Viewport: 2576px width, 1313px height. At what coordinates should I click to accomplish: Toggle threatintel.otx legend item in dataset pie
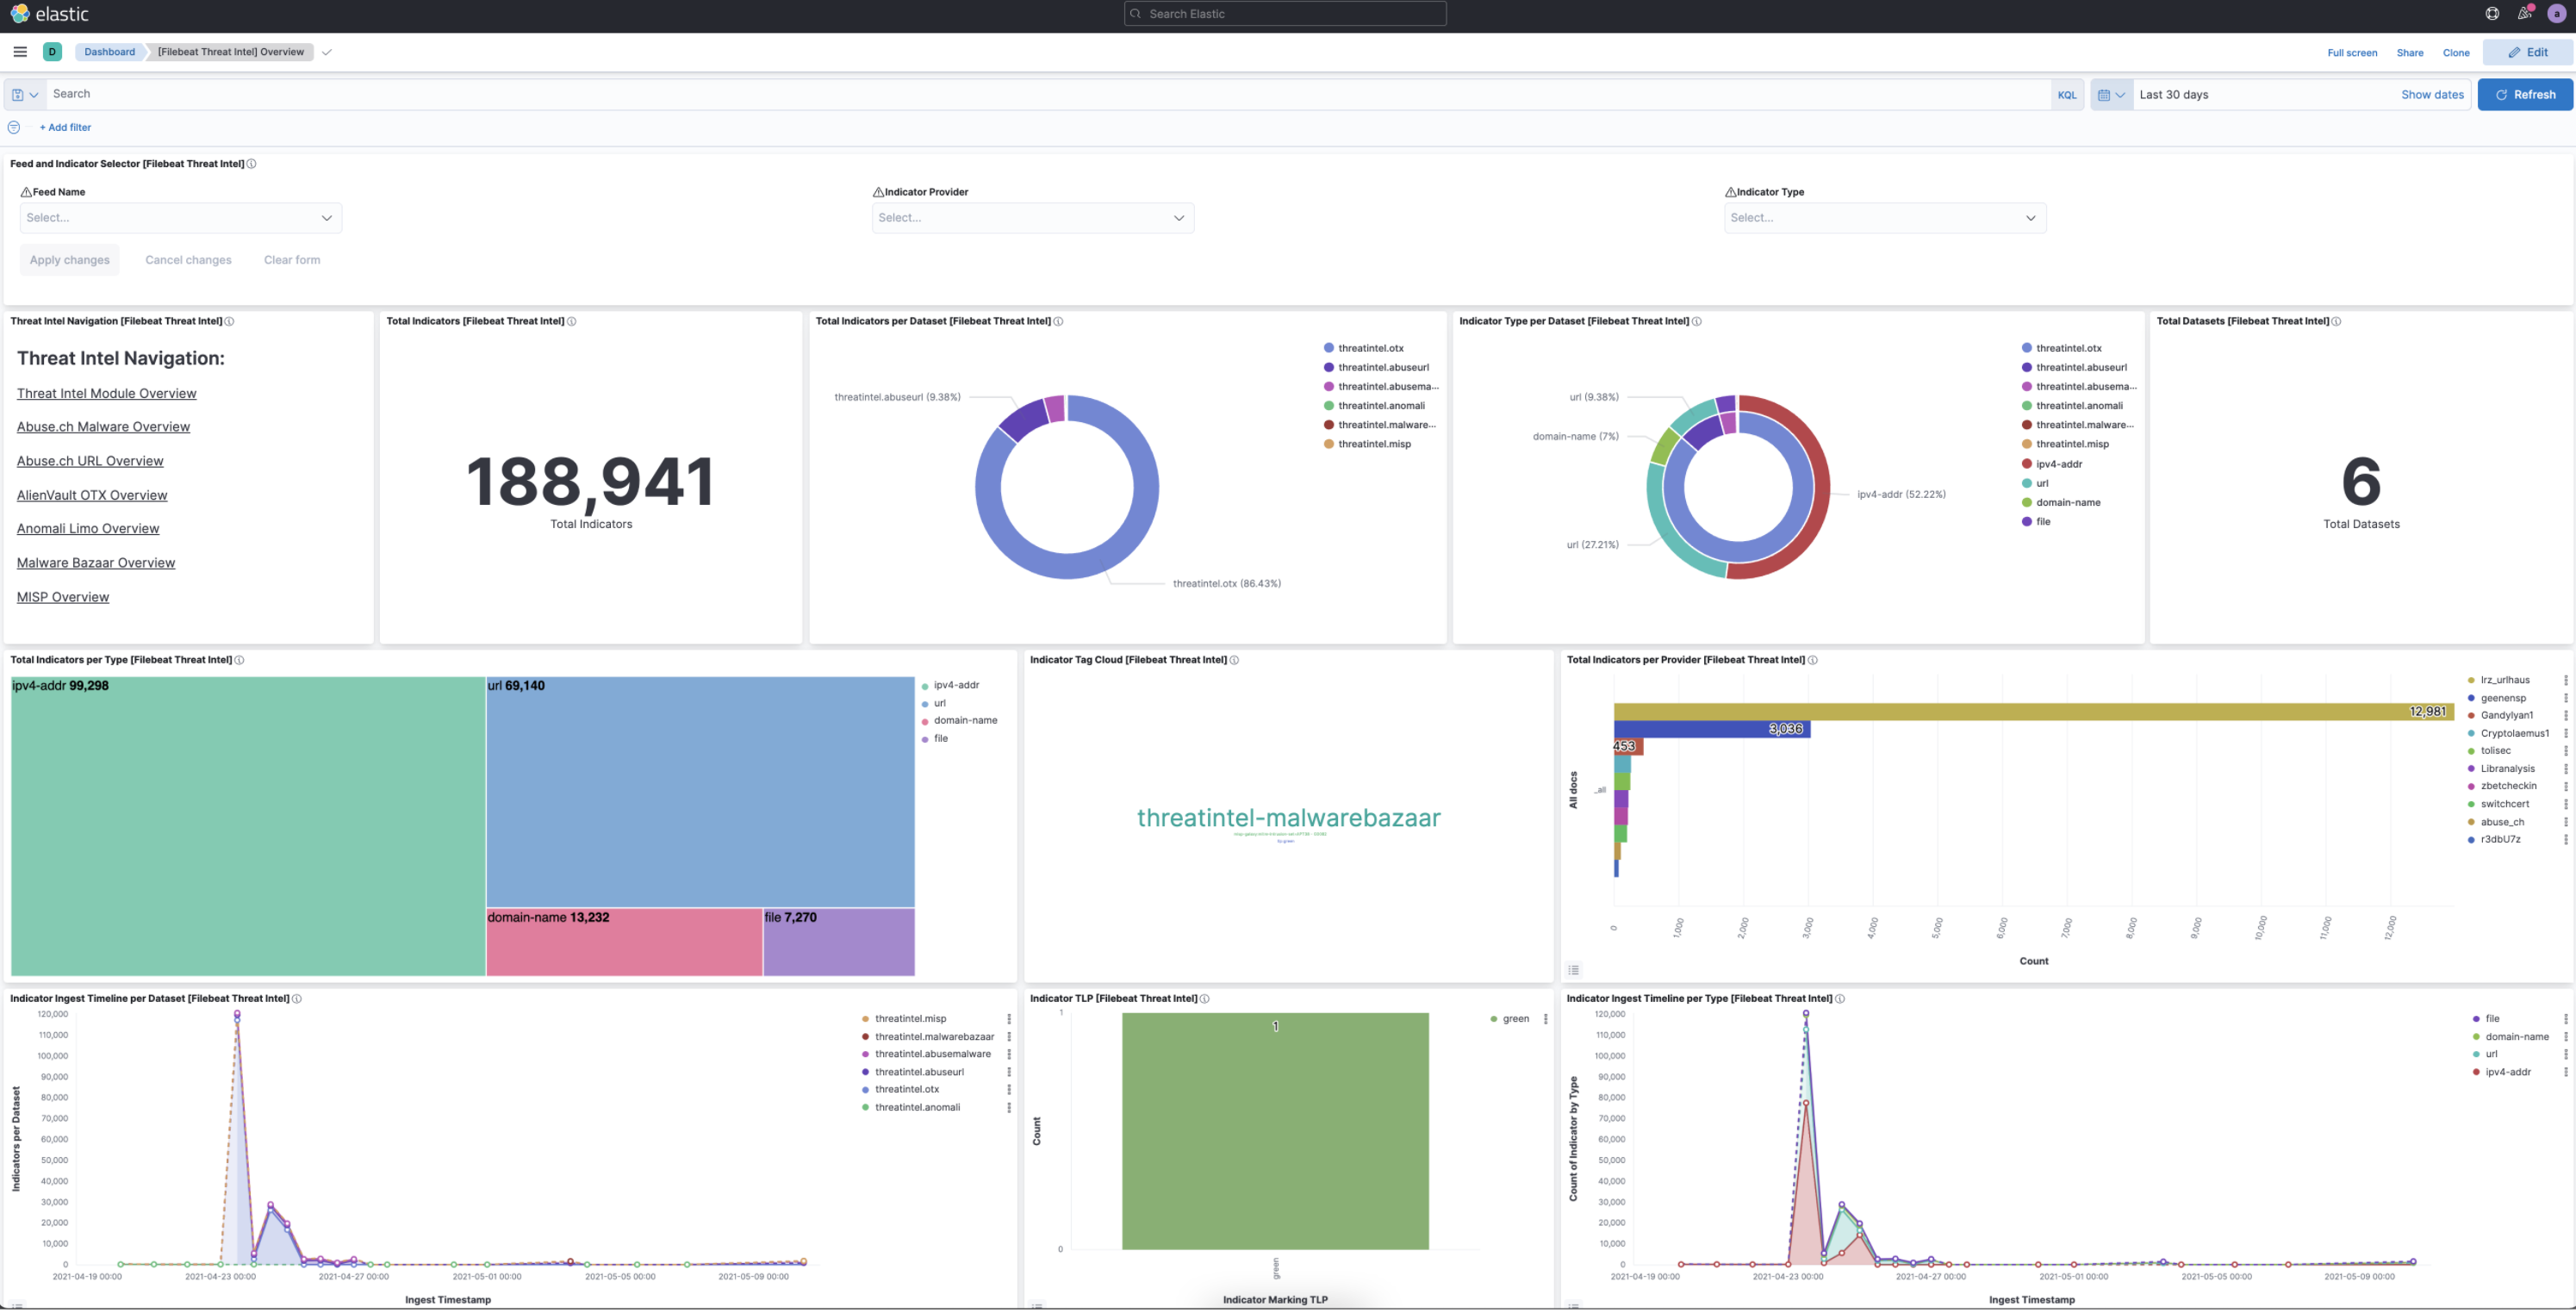pyautogui.click(x=1370, y=349)
